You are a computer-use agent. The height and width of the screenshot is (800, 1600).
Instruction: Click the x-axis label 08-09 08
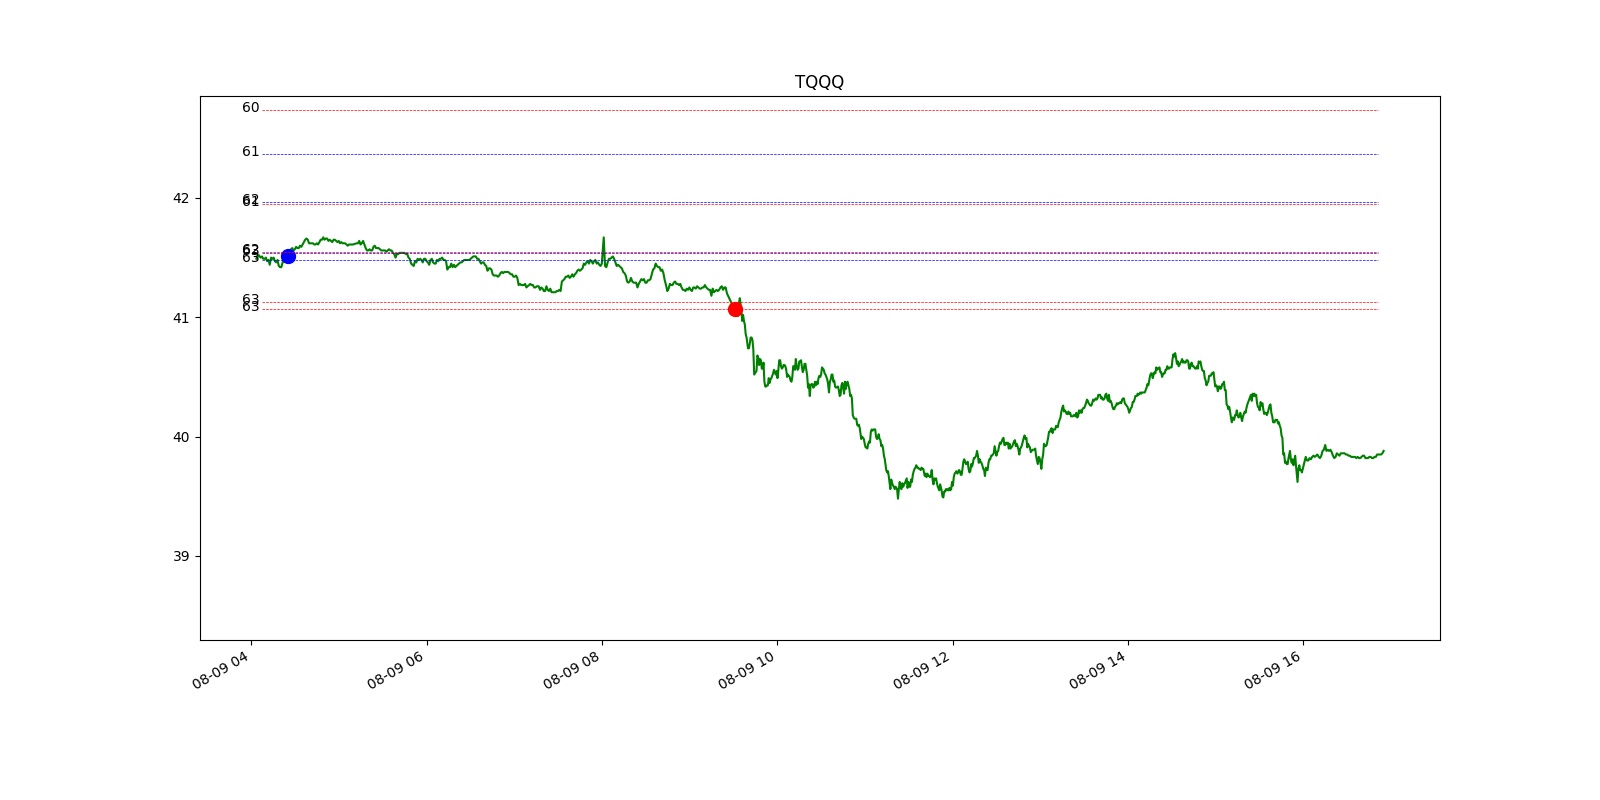(x=572, y=669)
